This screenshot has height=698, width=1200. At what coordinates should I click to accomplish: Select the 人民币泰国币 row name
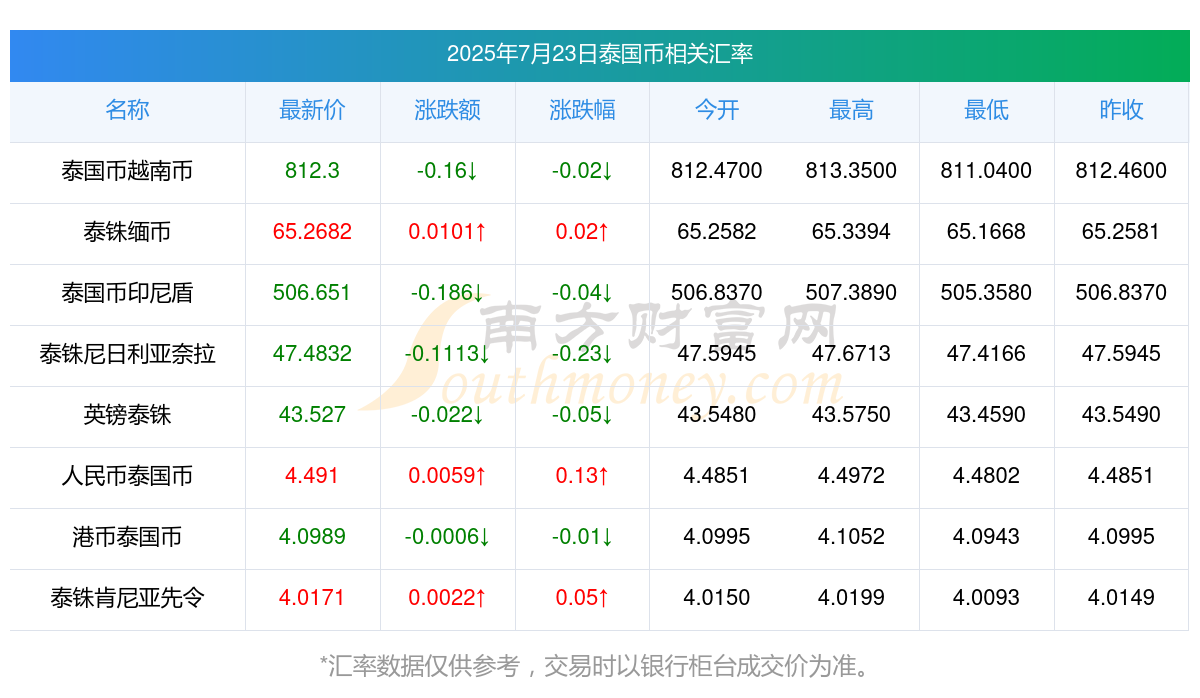(x=127, y=476)
